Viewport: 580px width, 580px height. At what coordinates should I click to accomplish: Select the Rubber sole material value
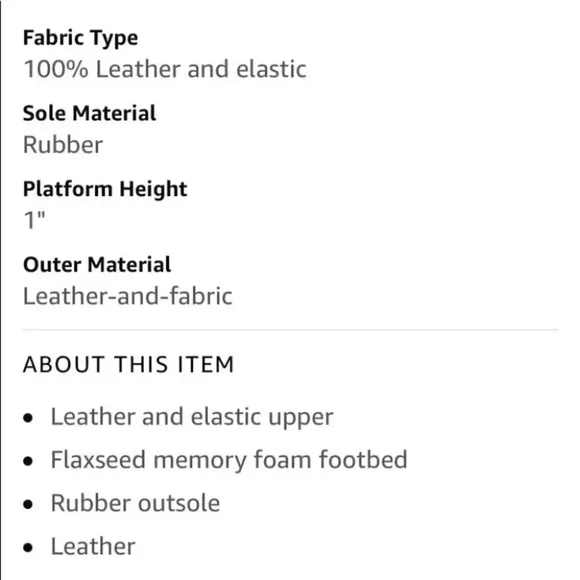coord(63,145)
